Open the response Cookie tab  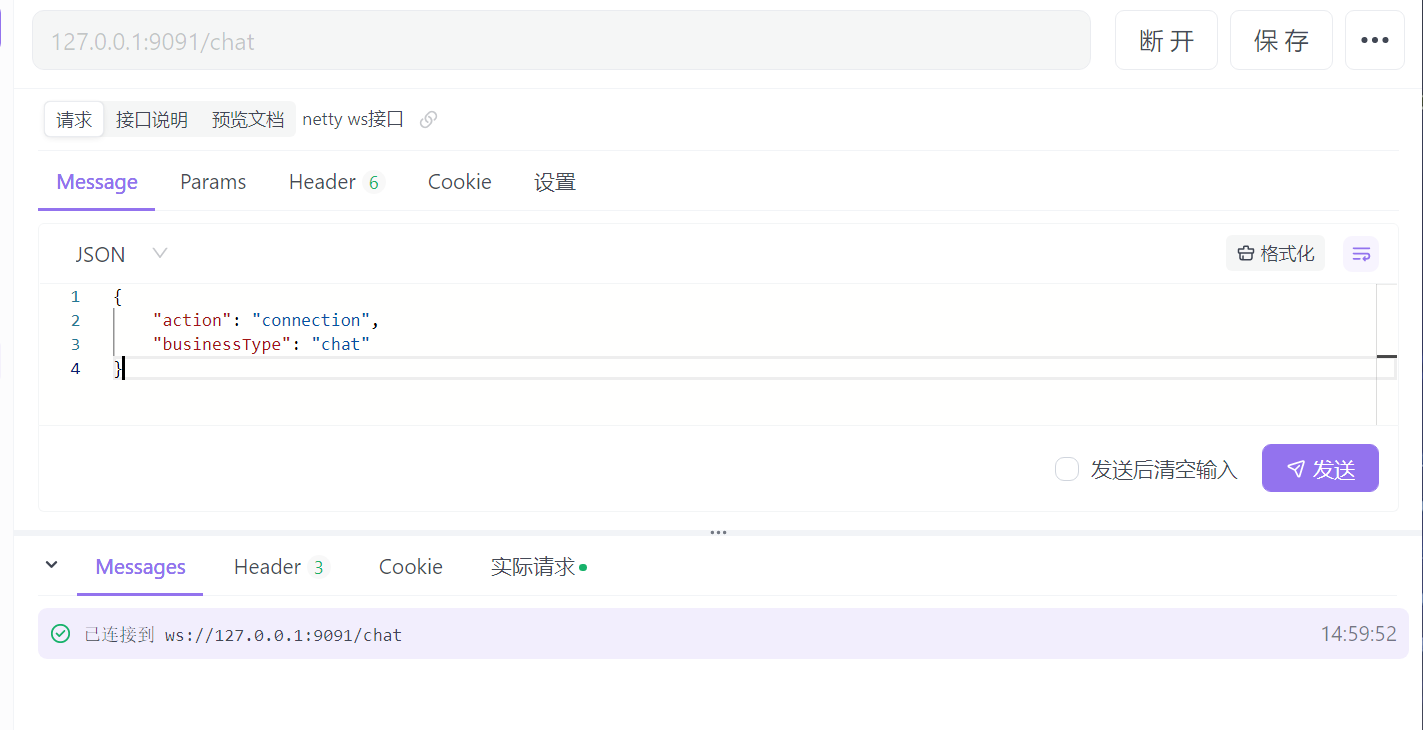(x=411, y=567)
